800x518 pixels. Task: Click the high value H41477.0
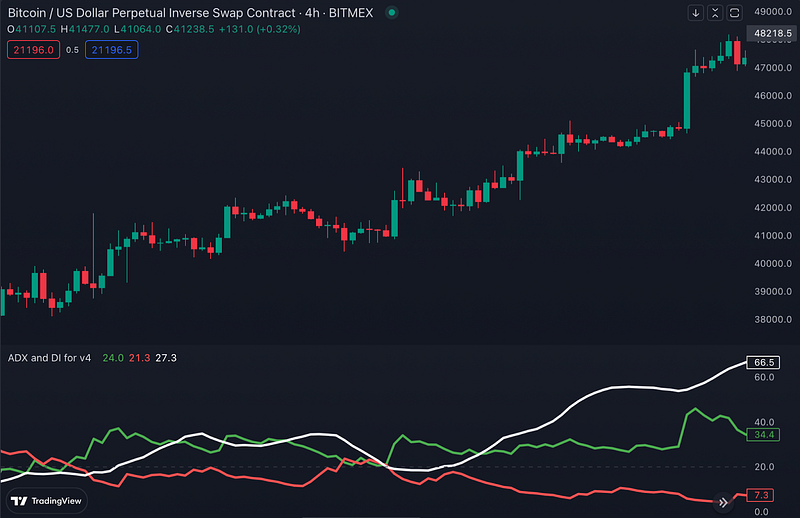[x=85, y=29]
